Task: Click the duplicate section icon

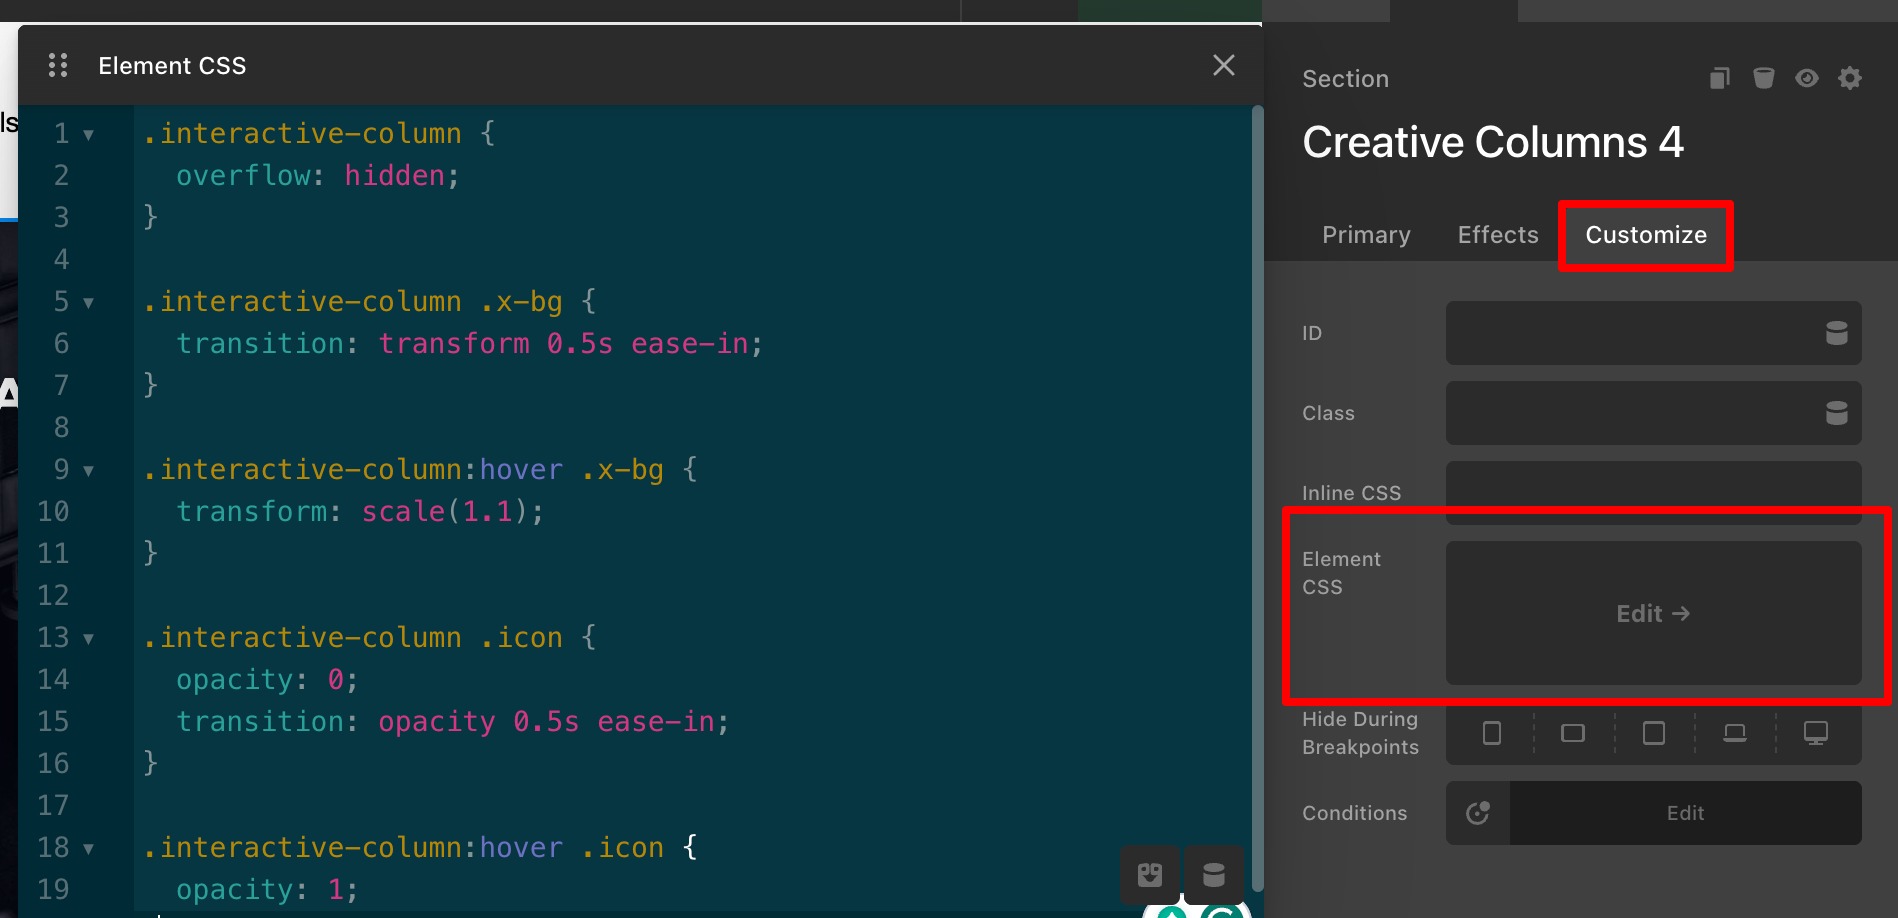Action: point(1719,78)
